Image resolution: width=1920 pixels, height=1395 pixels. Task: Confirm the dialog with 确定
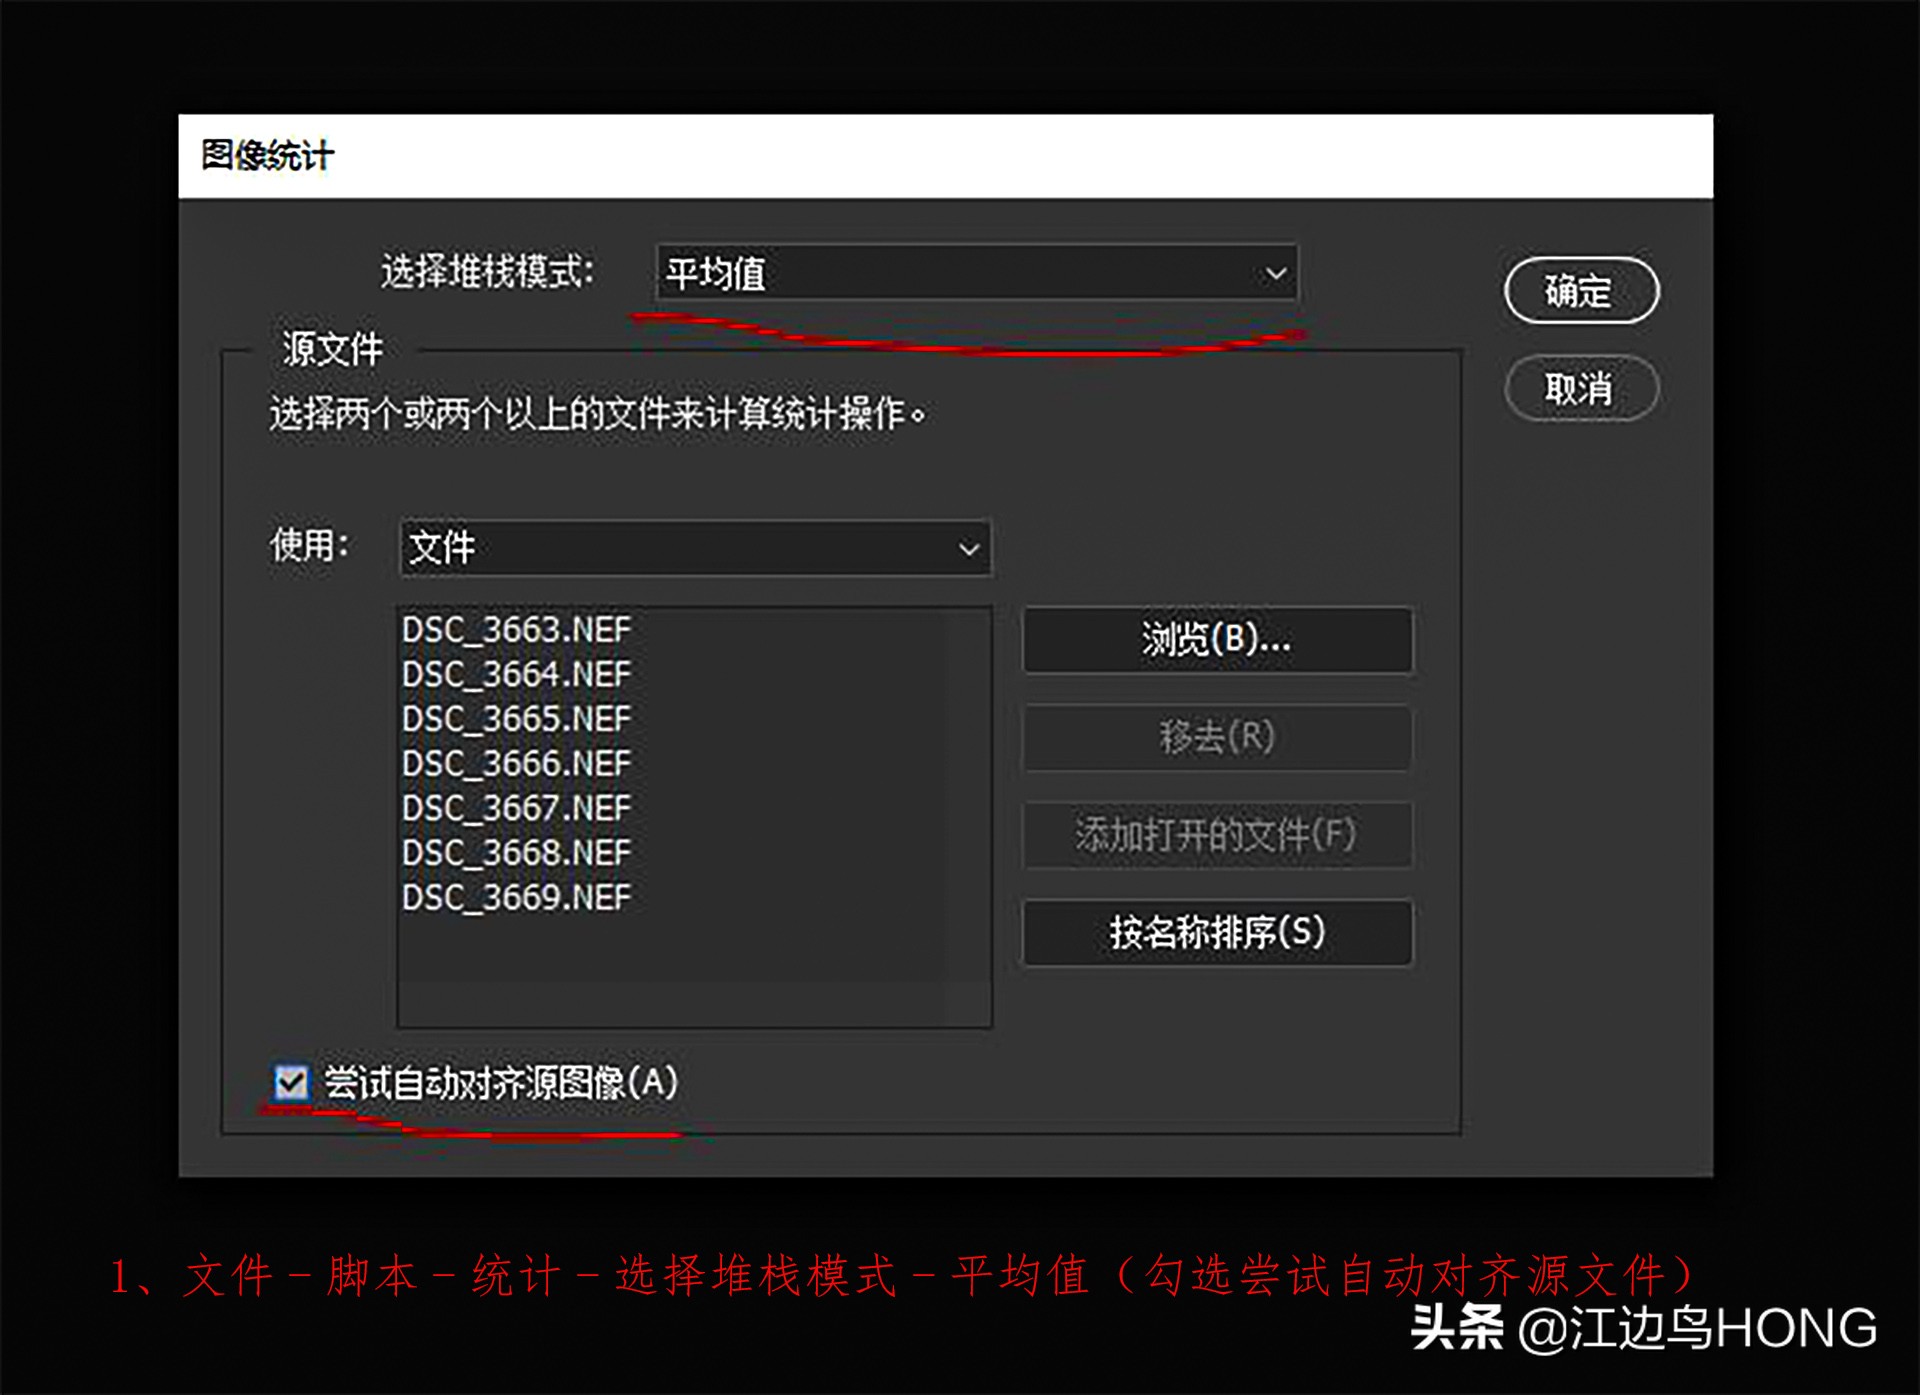tap(1580, 291)
